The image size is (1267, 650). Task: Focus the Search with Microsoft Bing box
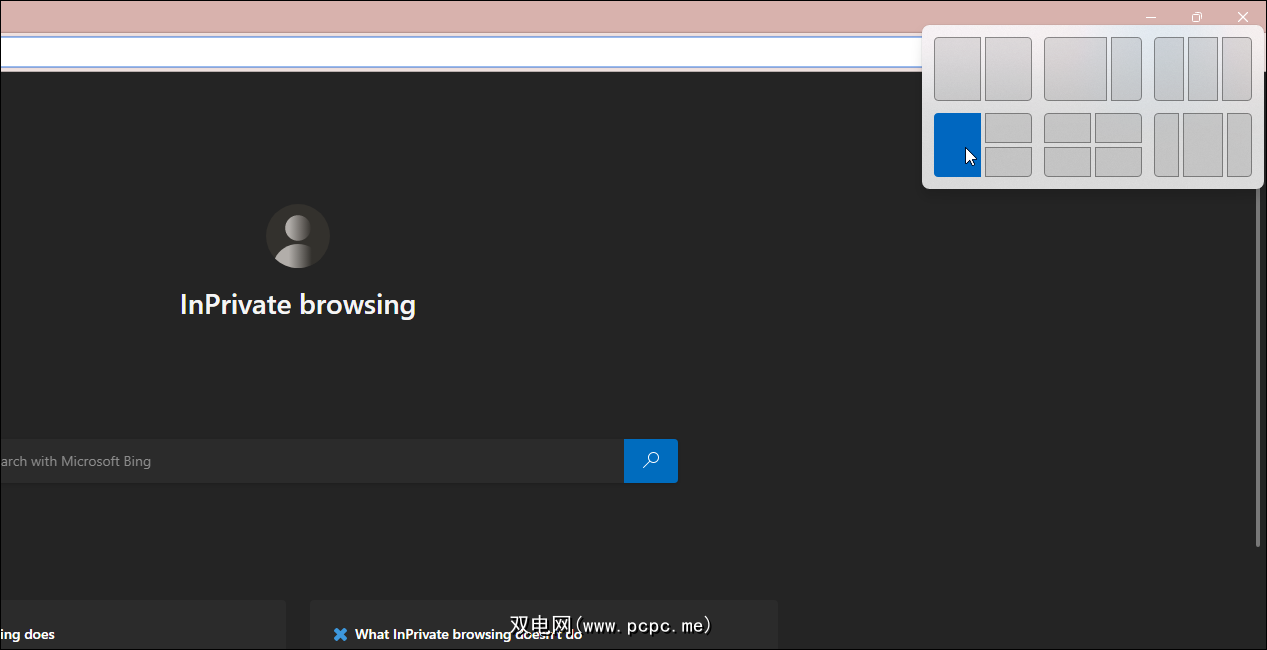coord(312,461)
